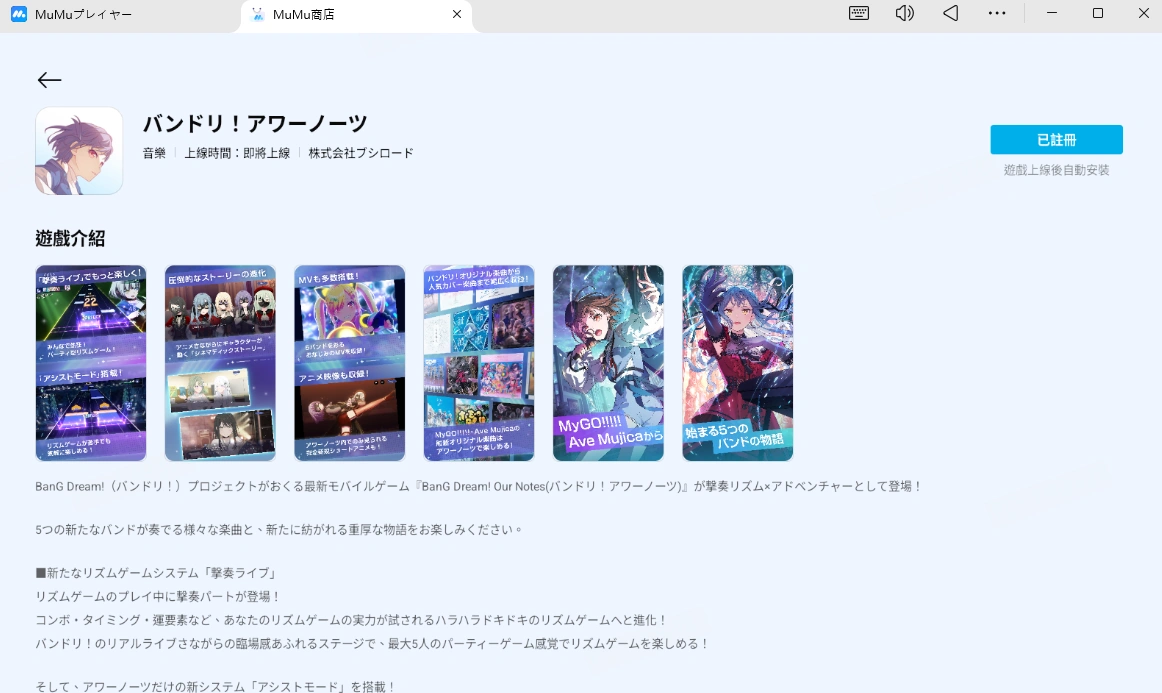Close the MuMu player window

click(x=1143, y=13)
